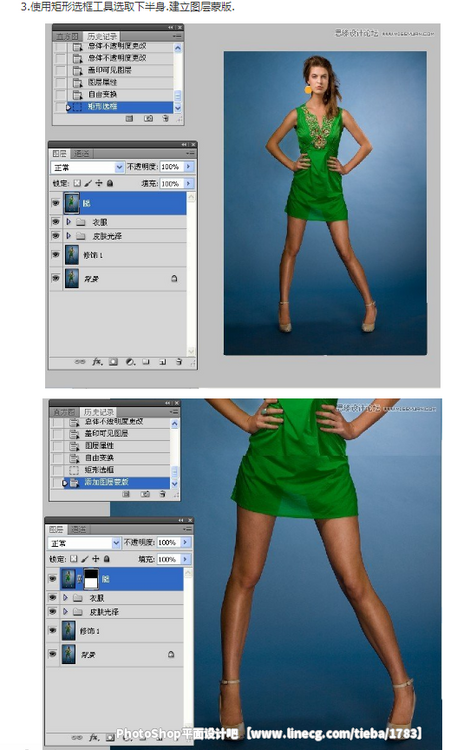The height and width of the screenshot is (750, 470).
Task: Open the opacity slider arrow in second image Layers panel
Action: click(186, 542)
